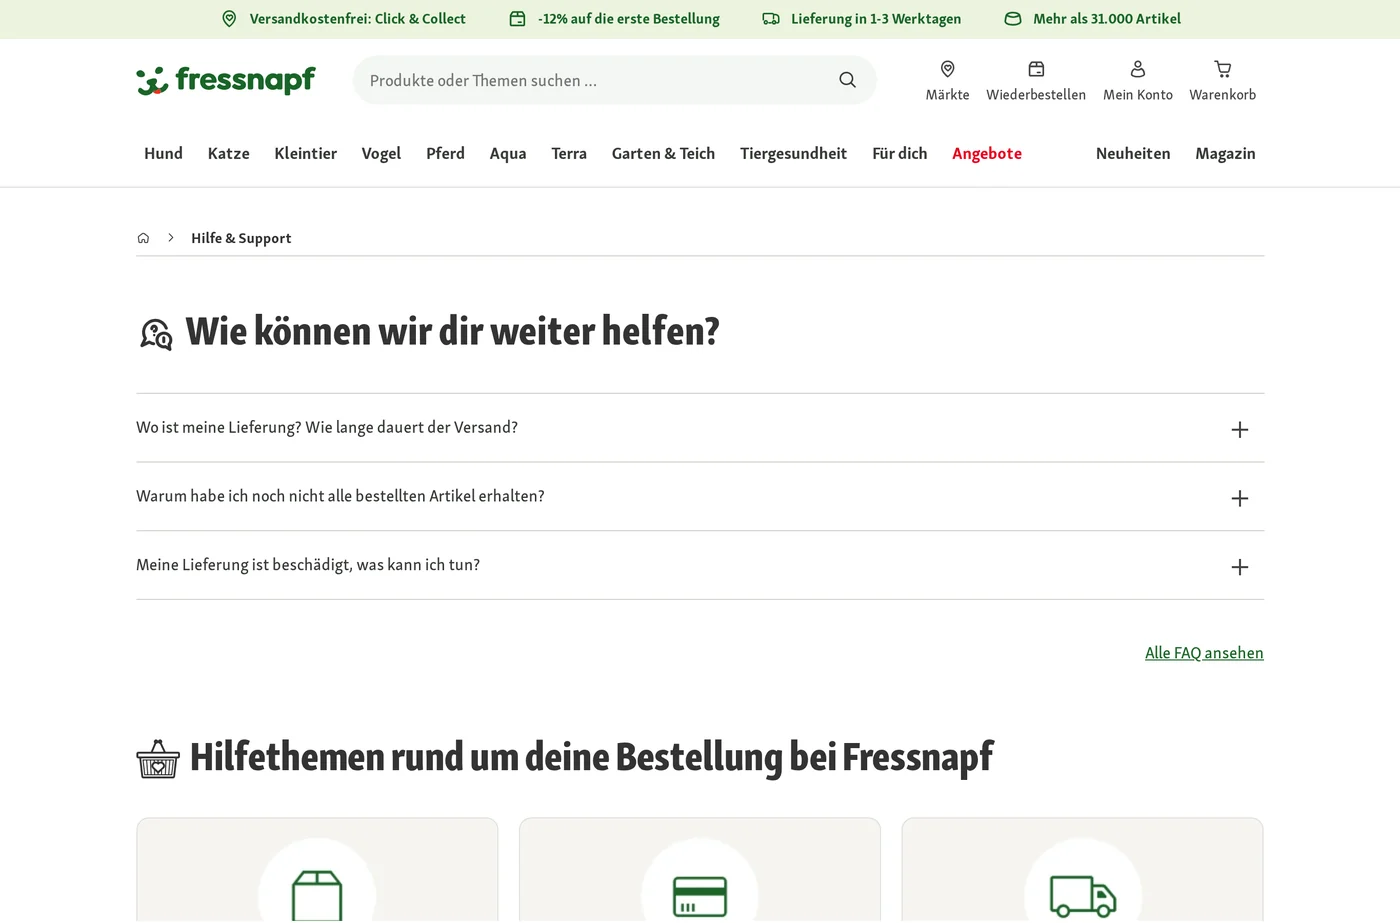Open the Kleintier menu
1400x923 pixels.
point(306,153)
